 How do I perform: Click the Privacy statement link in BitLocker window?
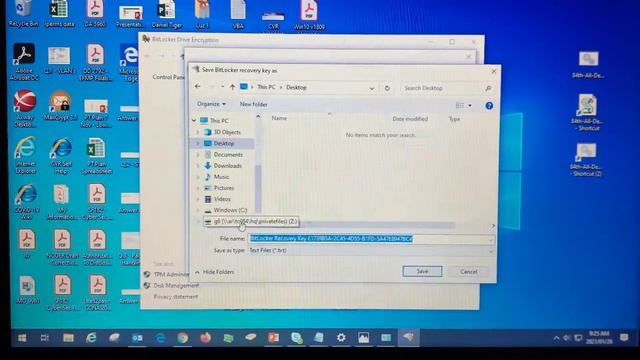[176, 297]
